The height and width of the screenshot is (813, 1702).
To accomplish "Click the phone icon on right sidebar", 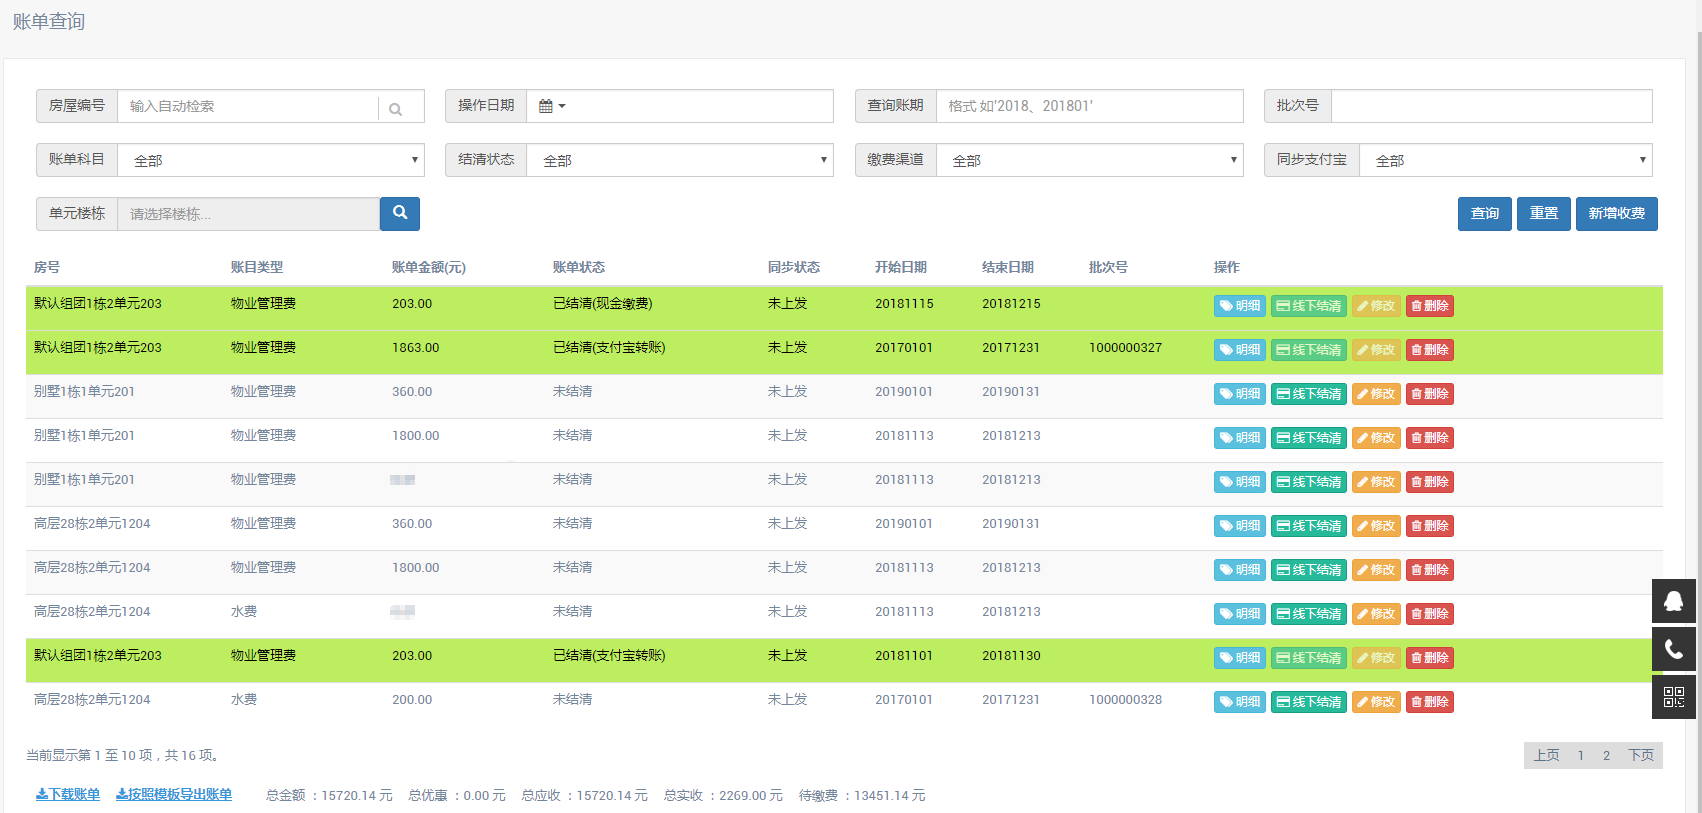I will (1674, 649).
